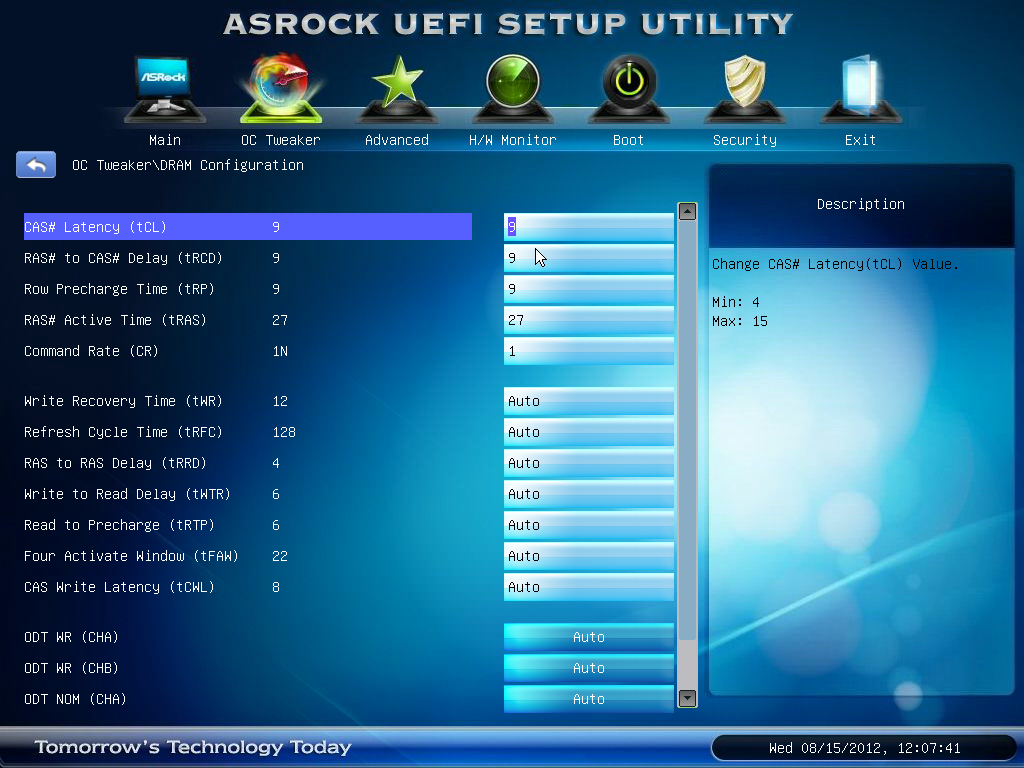Select the Write Recovery Time (tWR) label
Screen dimensions: 1024x768
pyautogui.click(x=123, y=401)
